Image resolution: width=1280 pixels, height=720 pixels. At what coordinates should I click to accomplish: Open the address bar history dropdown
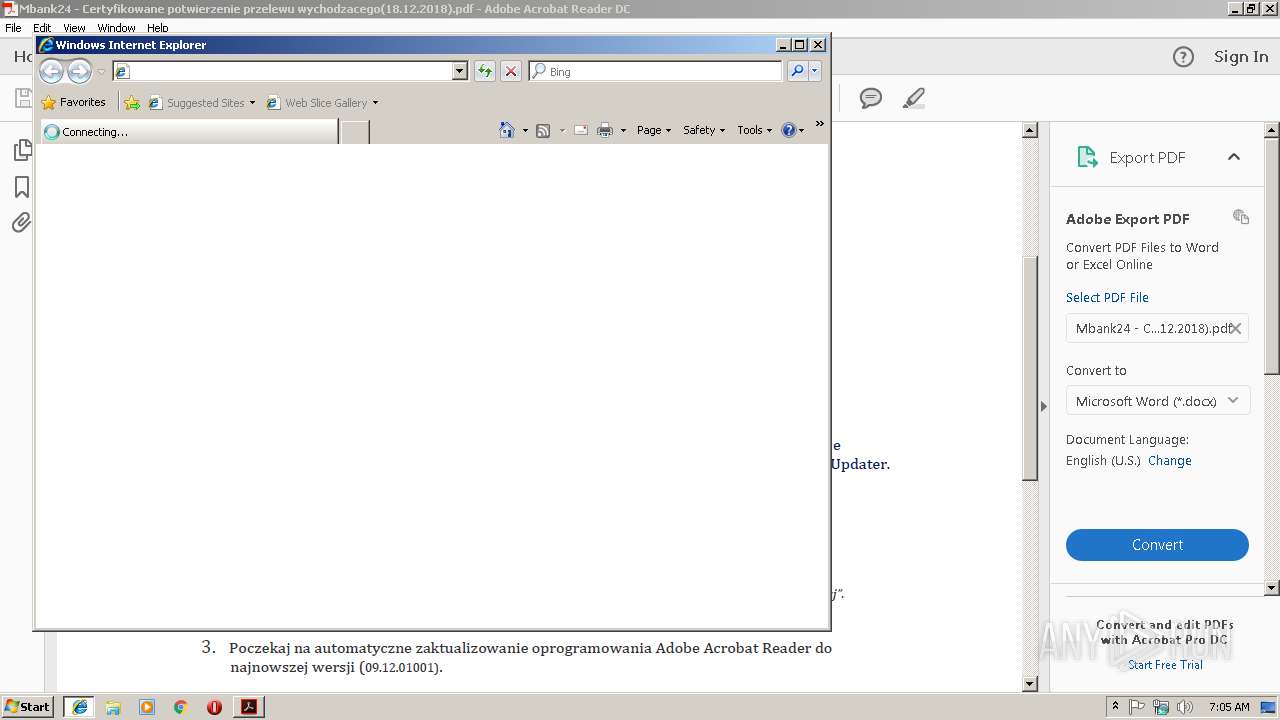pos(460,71)
